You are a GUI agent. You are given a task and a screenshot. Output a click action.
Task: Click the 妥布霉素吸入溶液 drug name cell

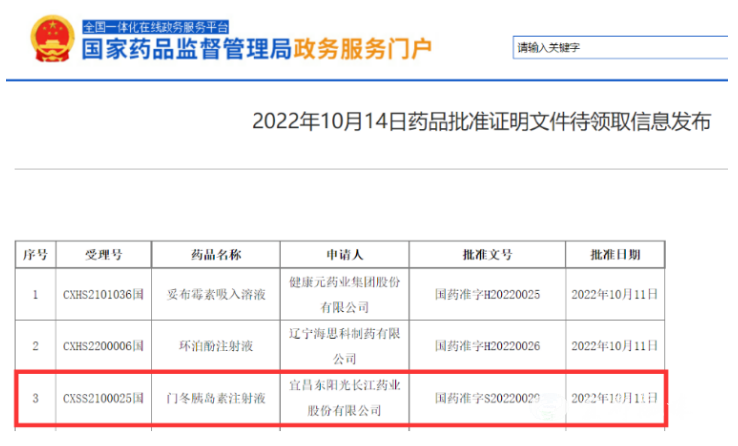216,295
